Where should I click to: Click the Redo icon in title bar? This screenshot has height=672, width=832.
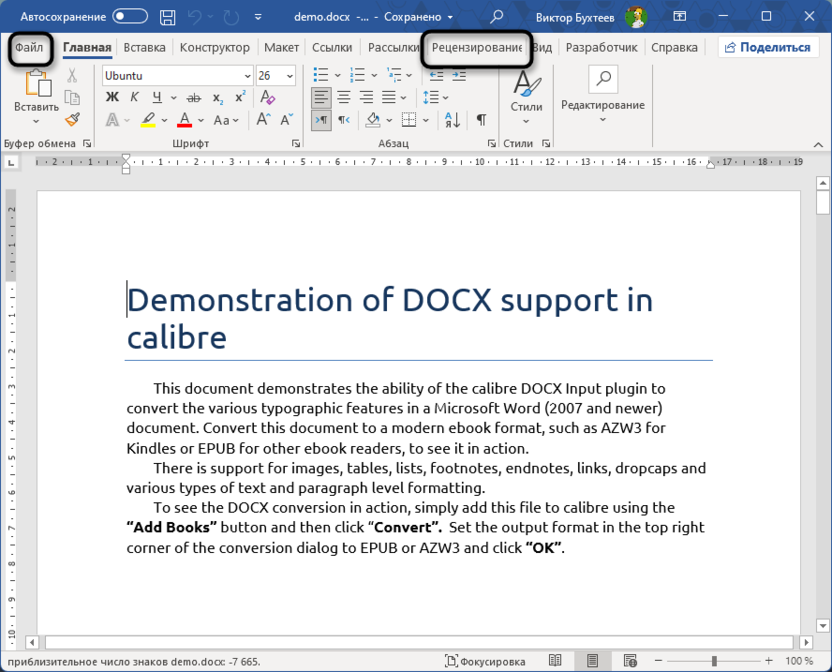231,17
